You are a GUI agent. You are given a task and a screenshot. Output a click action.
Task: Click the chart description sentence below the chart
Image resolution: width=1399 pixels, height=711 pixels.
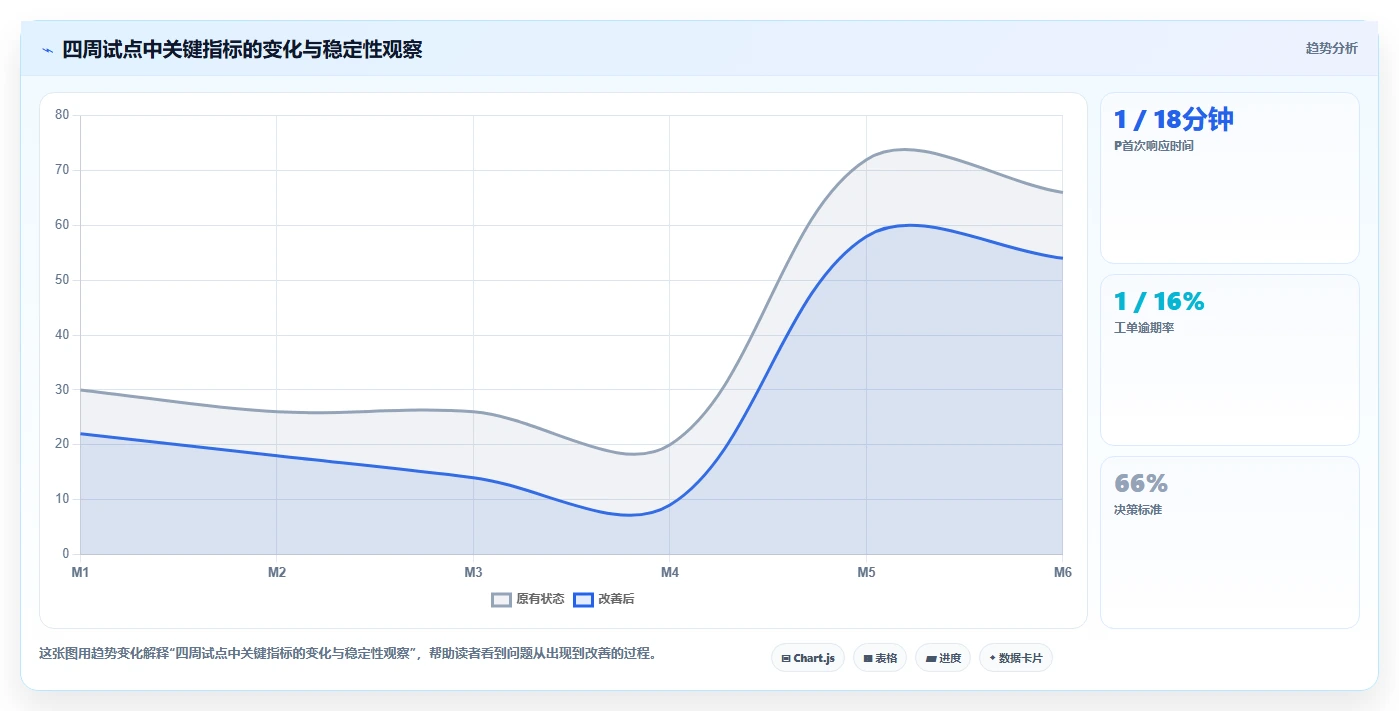(347, 654)
